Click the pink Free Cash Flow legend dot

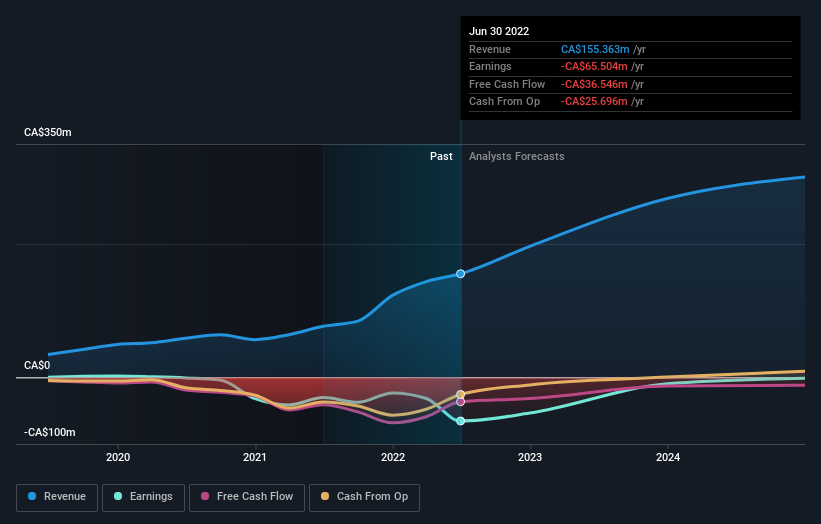coord(205,496)
